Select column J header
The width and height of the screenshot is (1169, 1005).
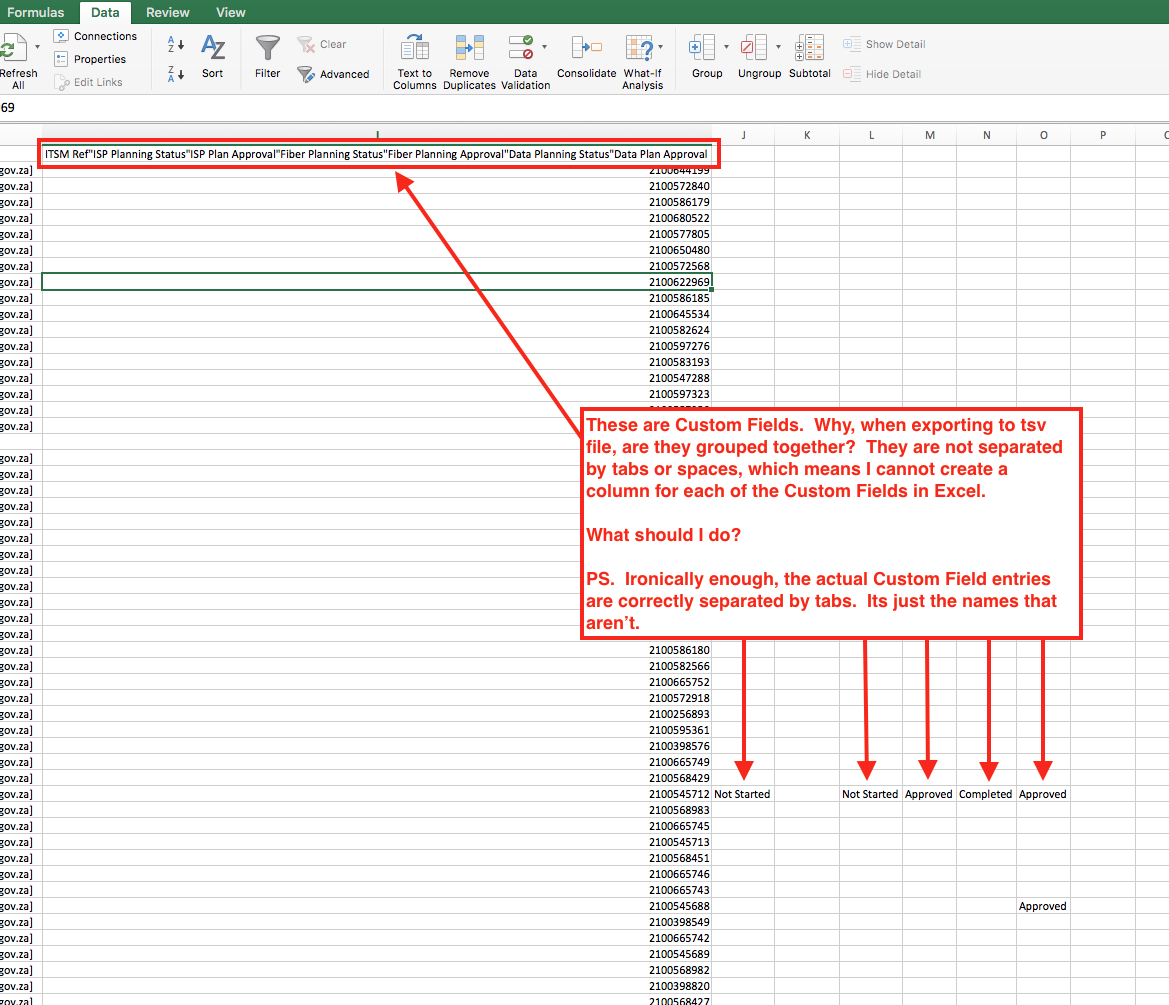tap(743, 135)
